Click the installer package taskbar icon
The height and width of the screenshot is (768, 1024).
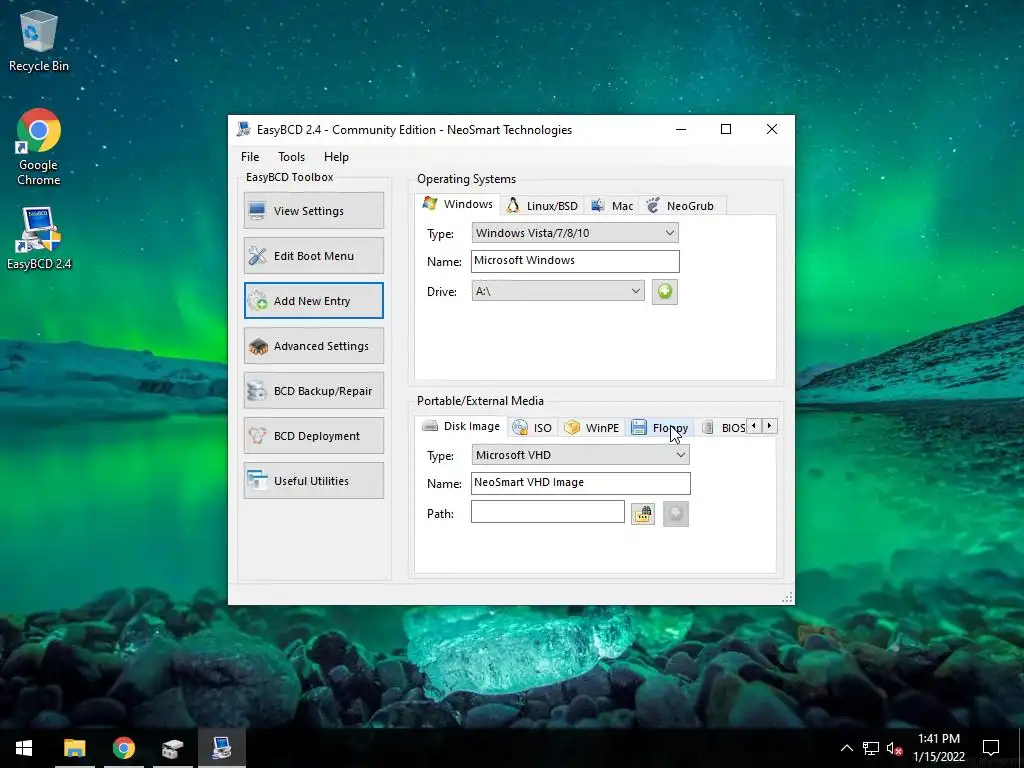click(172, 748)
